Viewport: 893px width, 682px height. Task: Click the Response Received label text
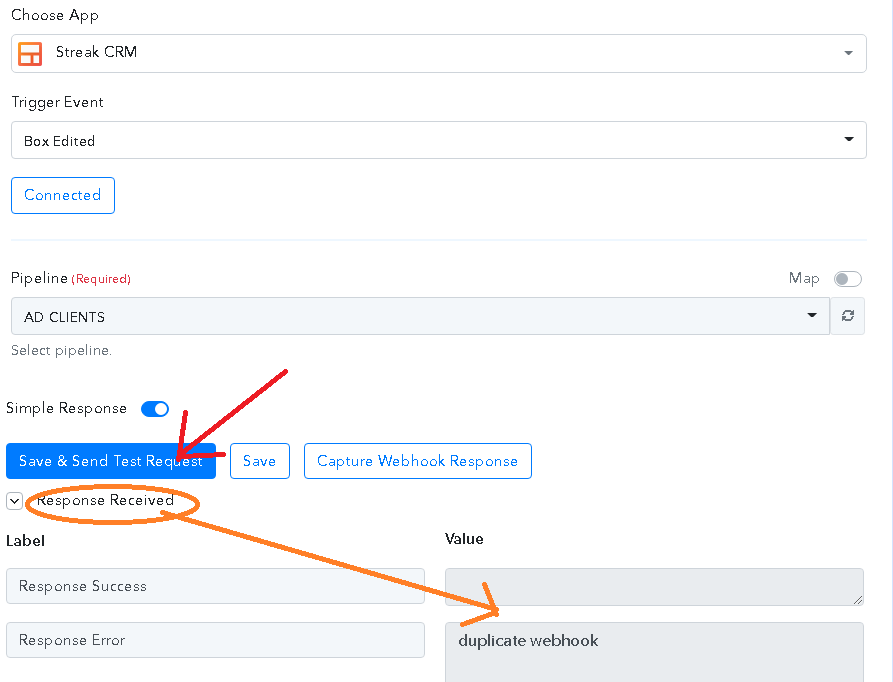(105, 500)
